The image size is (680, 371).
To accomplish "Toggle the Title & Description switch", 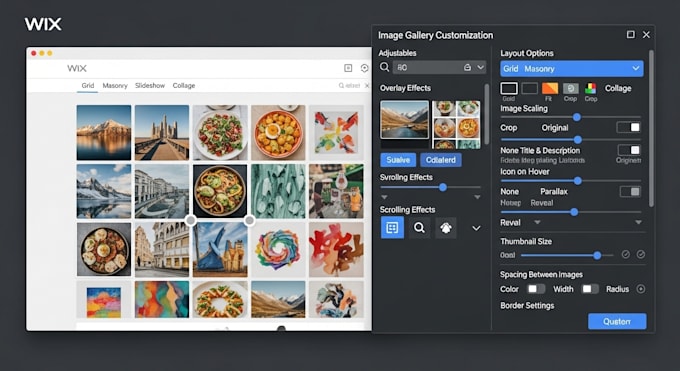I will pyautogui.click(x=629, y=150).
